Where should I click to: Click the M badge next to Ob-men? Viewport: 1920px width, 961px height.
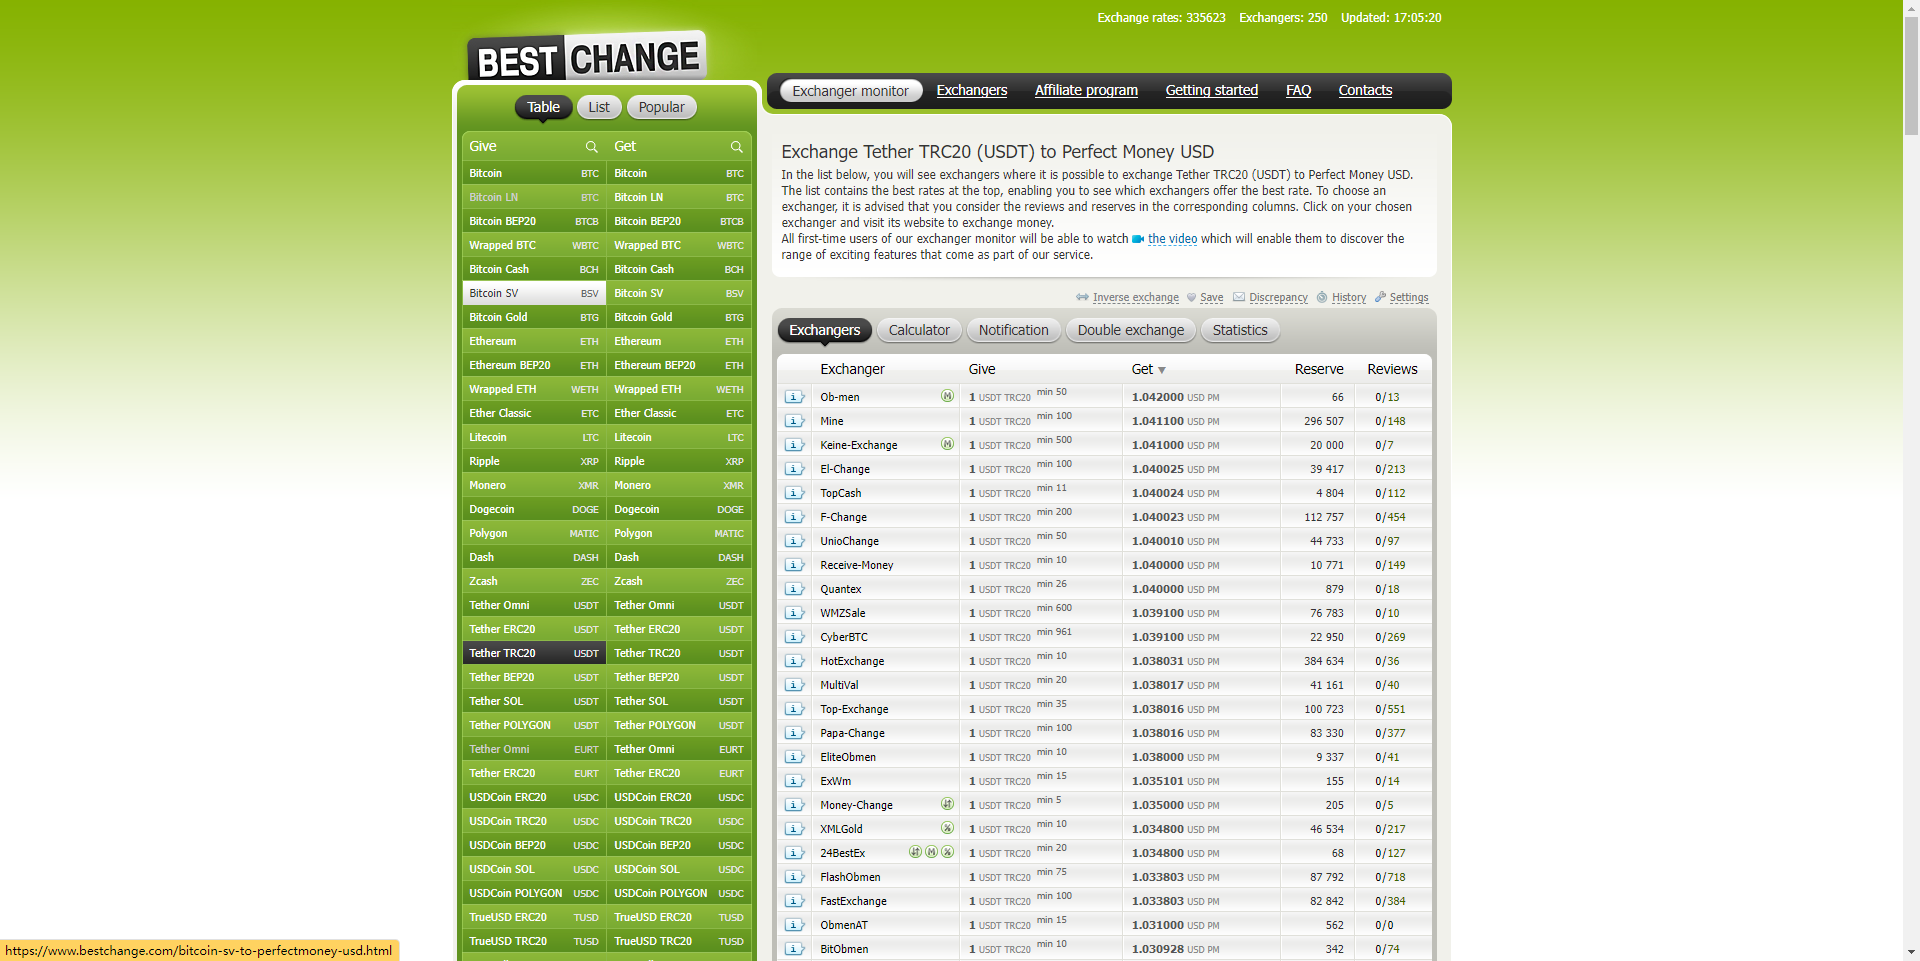coord(947,396)
